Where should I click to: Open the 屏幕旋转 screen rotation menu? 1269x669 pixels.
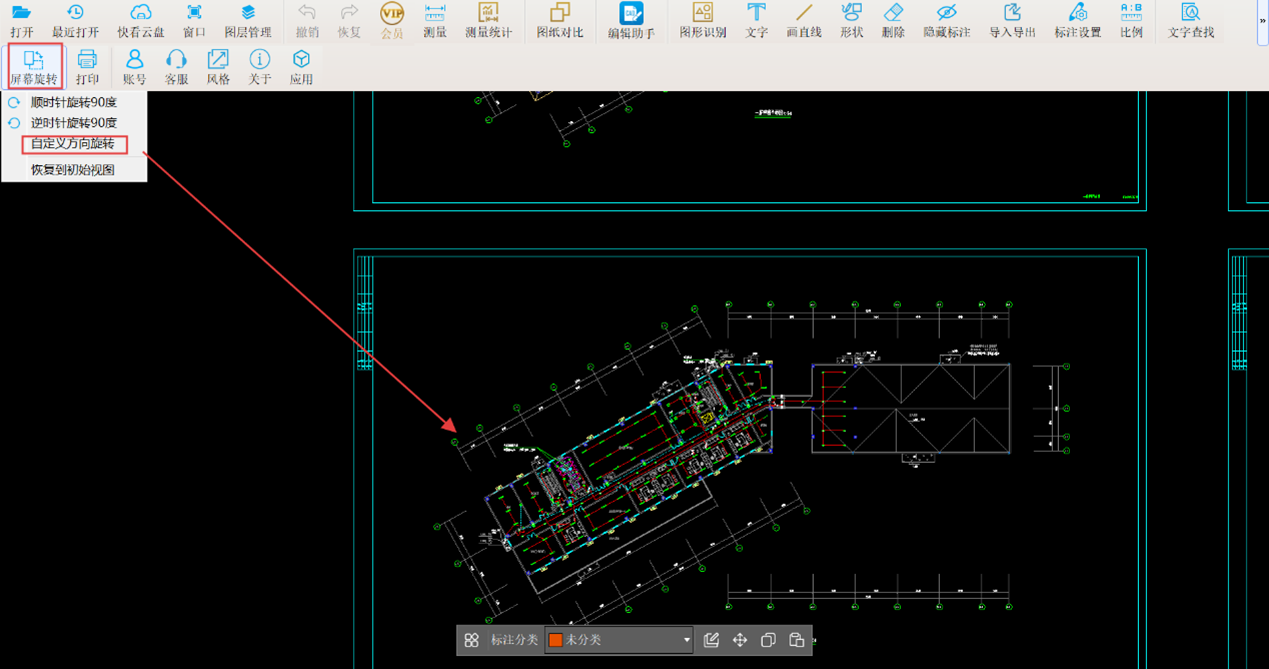click(x=34, y=67)
